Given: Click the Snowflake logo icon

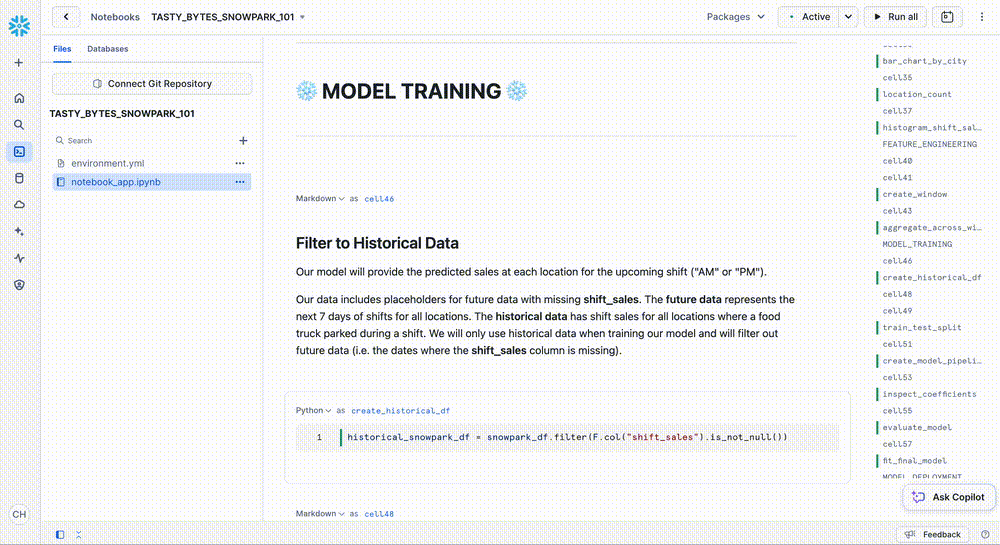Looking at the screenshot, I should [19, 25].
